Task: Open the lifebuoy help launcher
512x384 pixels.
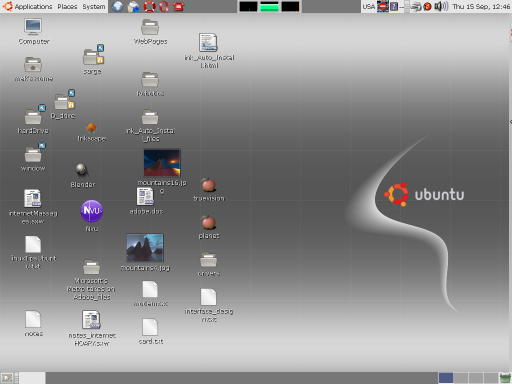Action: click(149, 6)
